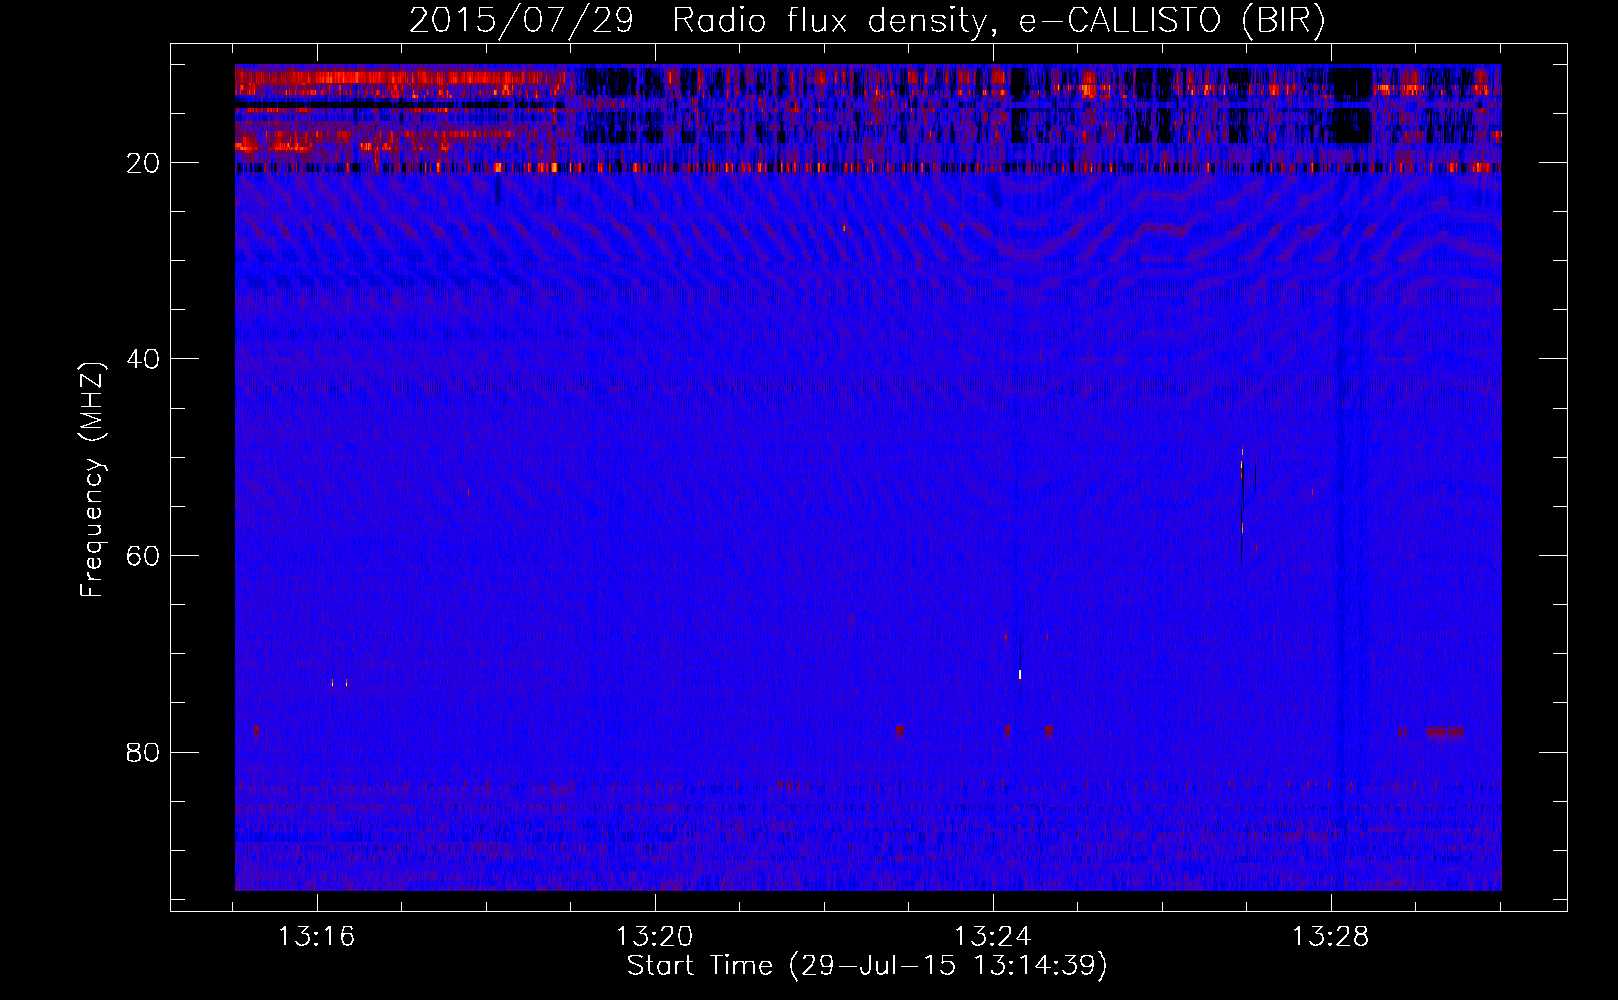This screenshot has width=1618, height=1000.
Task: Click the plot title "Radio flux density, e-CALLISTO (BIR)"
Action: click(999, 21)
